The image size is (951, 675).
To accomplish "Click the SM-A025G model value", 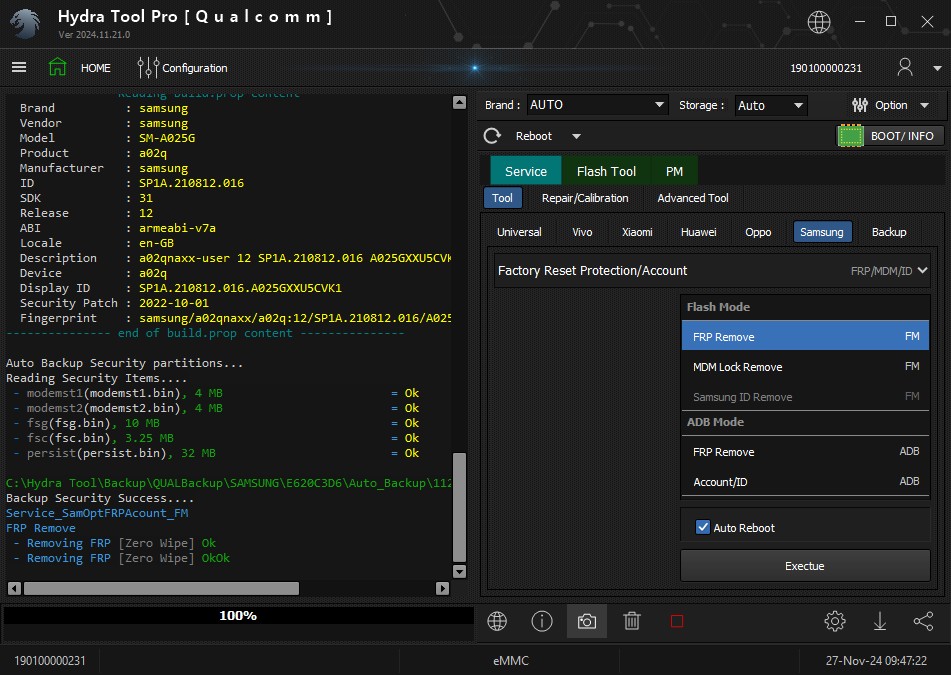I will (167, 138).
